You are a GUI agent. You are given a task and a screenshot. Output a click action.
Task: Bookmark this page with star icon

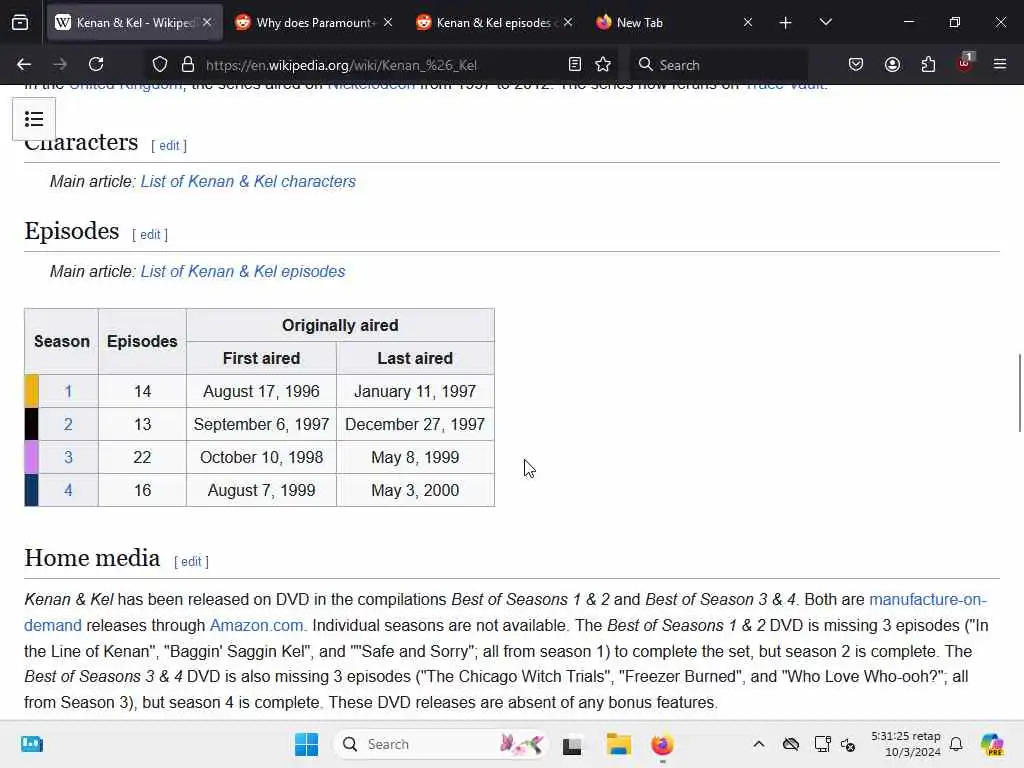click(603, 64)
